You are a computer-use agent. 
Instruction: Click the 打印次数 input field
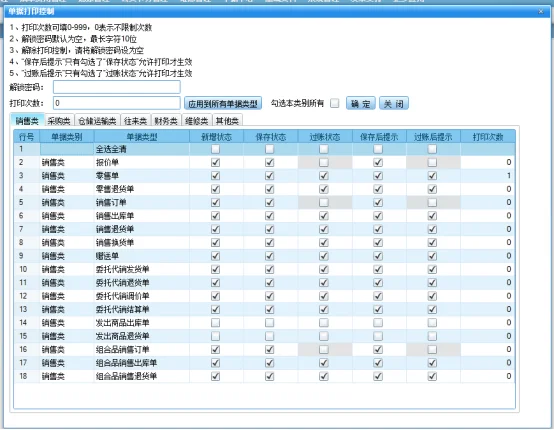tap(117, 103)
